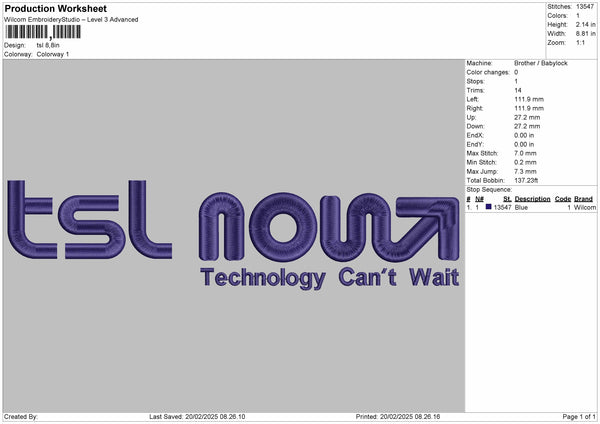
Task: Click the Wilcom brand cell in the stop sequence
Action: click(x=585, y=207)
